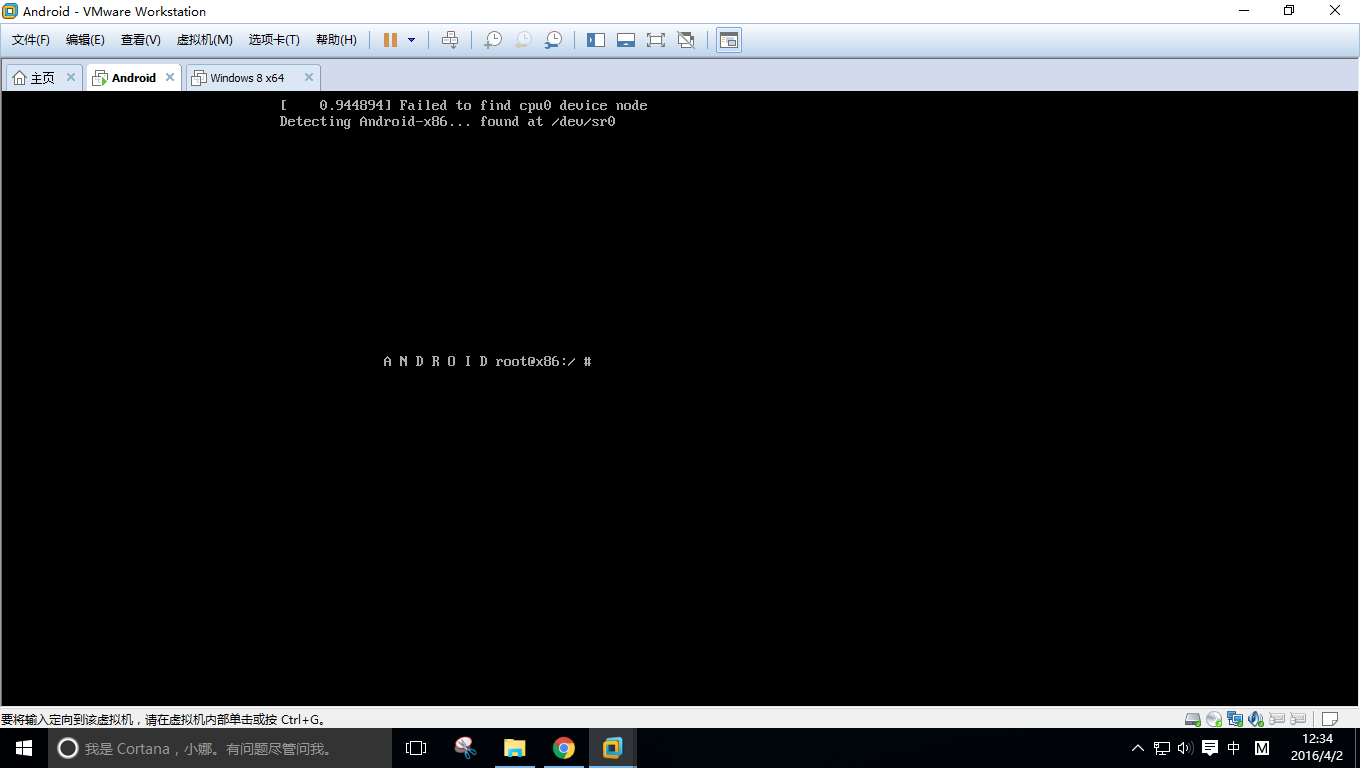This screenshot has height=768, width=1360.
Task: Open the network tray icon
Action: point(1162,748)
